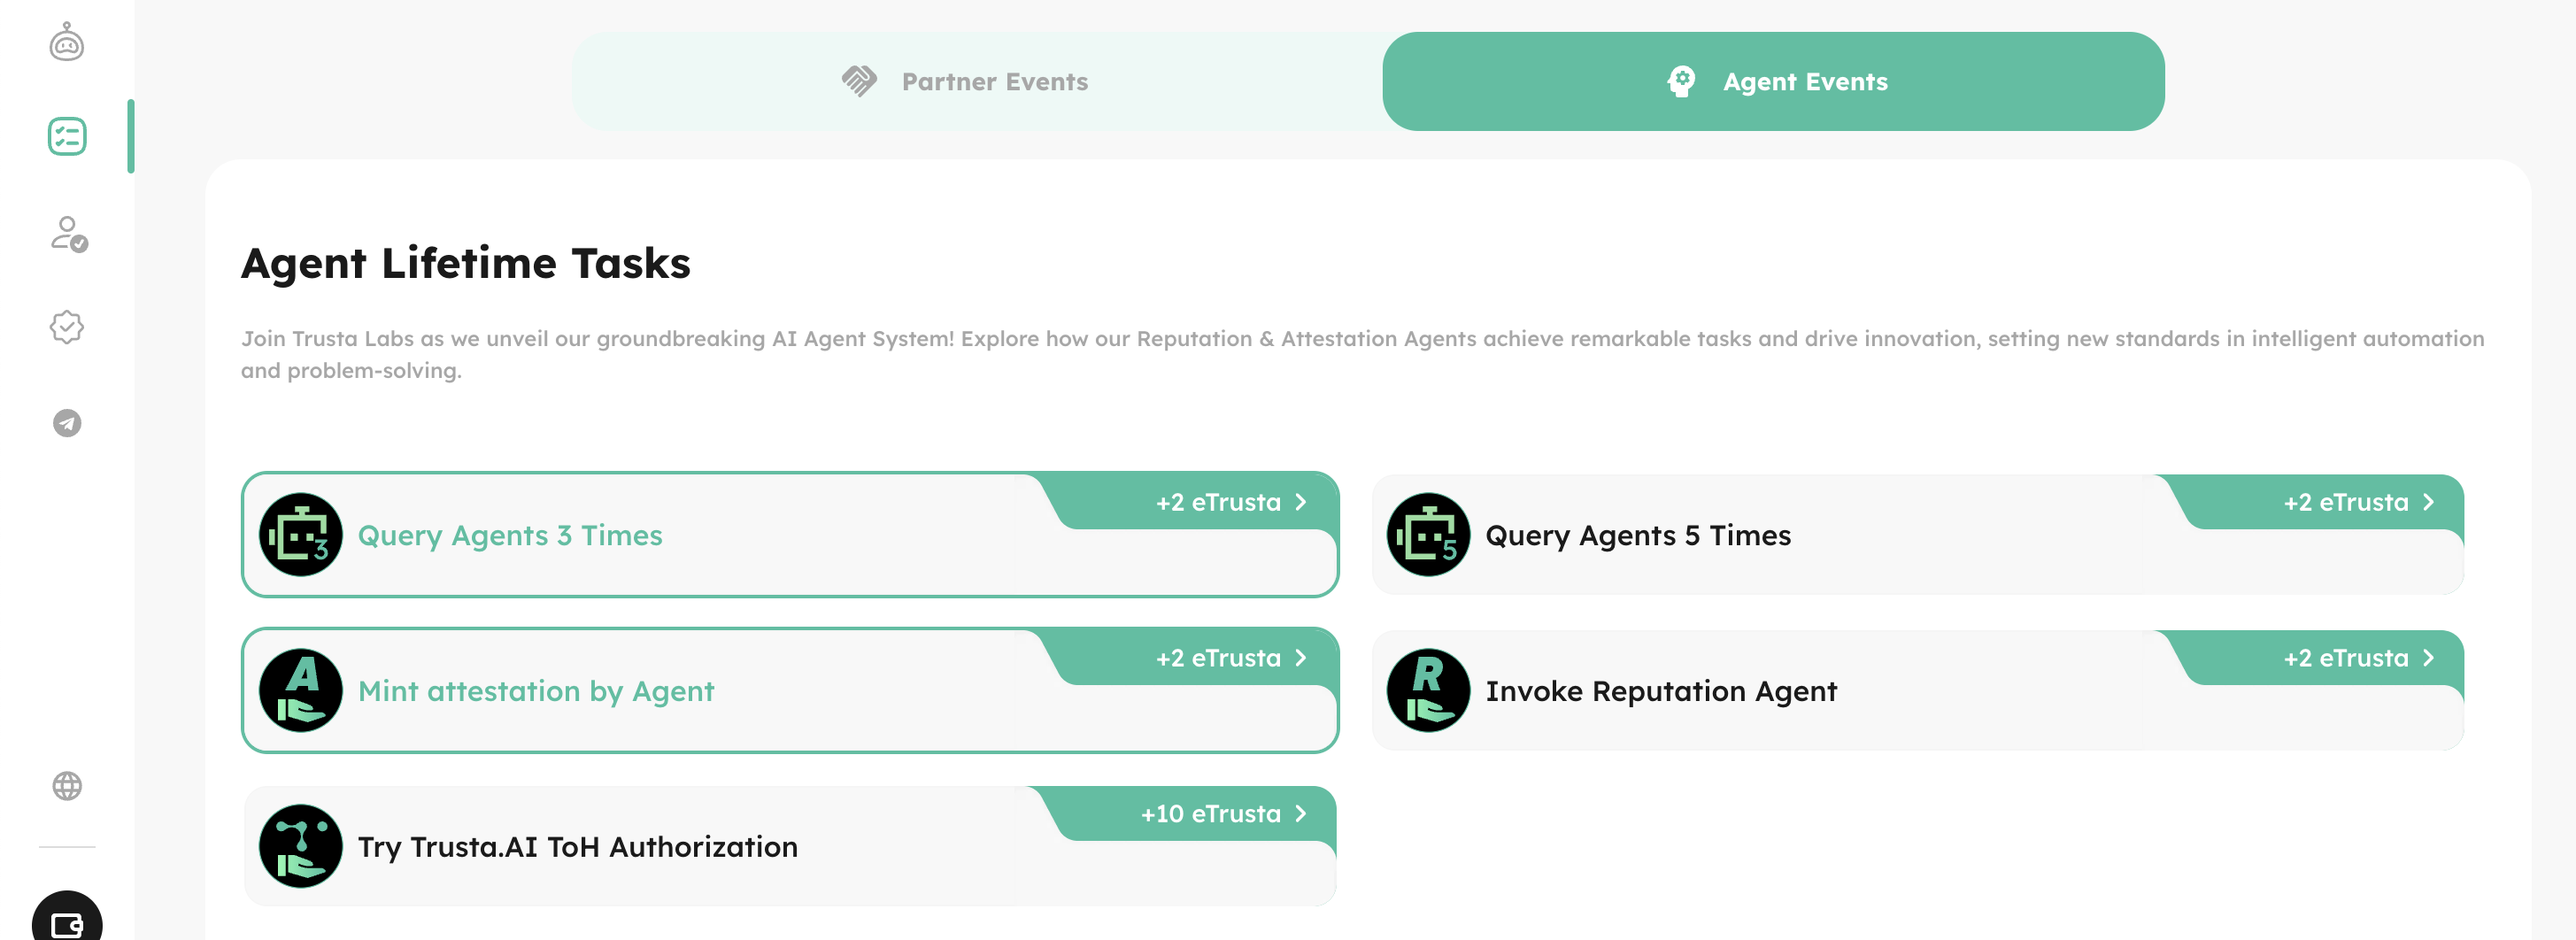Expand chevron on ToH Authorization reward
The height and width of the screenshot is (940, 2576).
pyautogui.click(x=1301, y=814)
